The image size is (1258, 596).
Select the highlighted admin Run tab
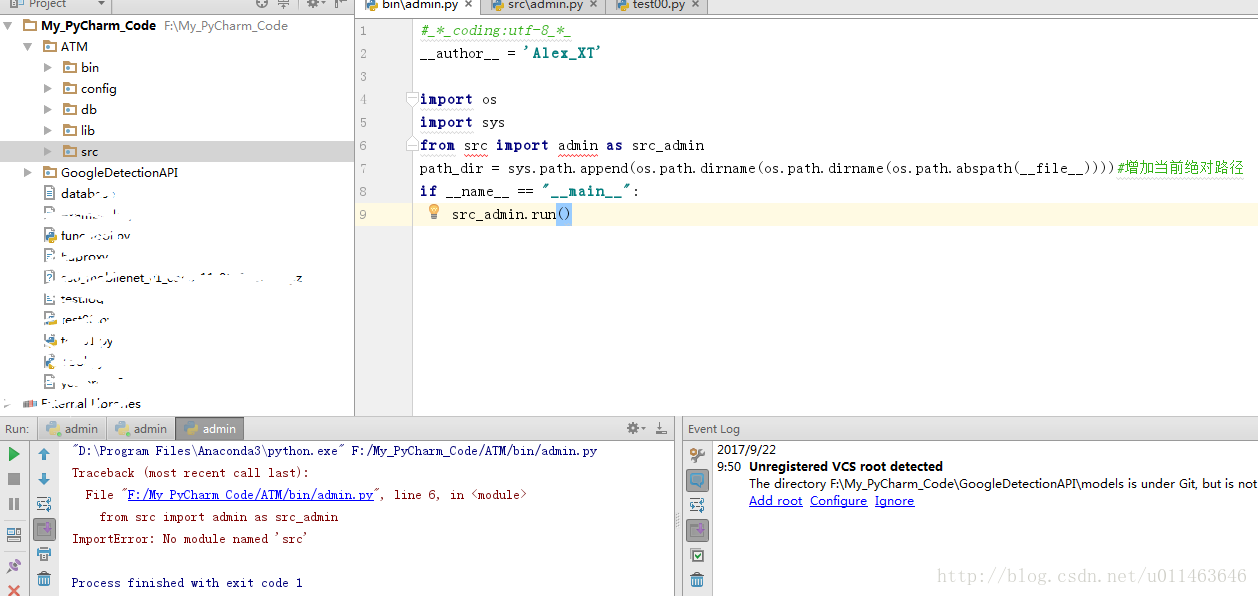point(209,429)
